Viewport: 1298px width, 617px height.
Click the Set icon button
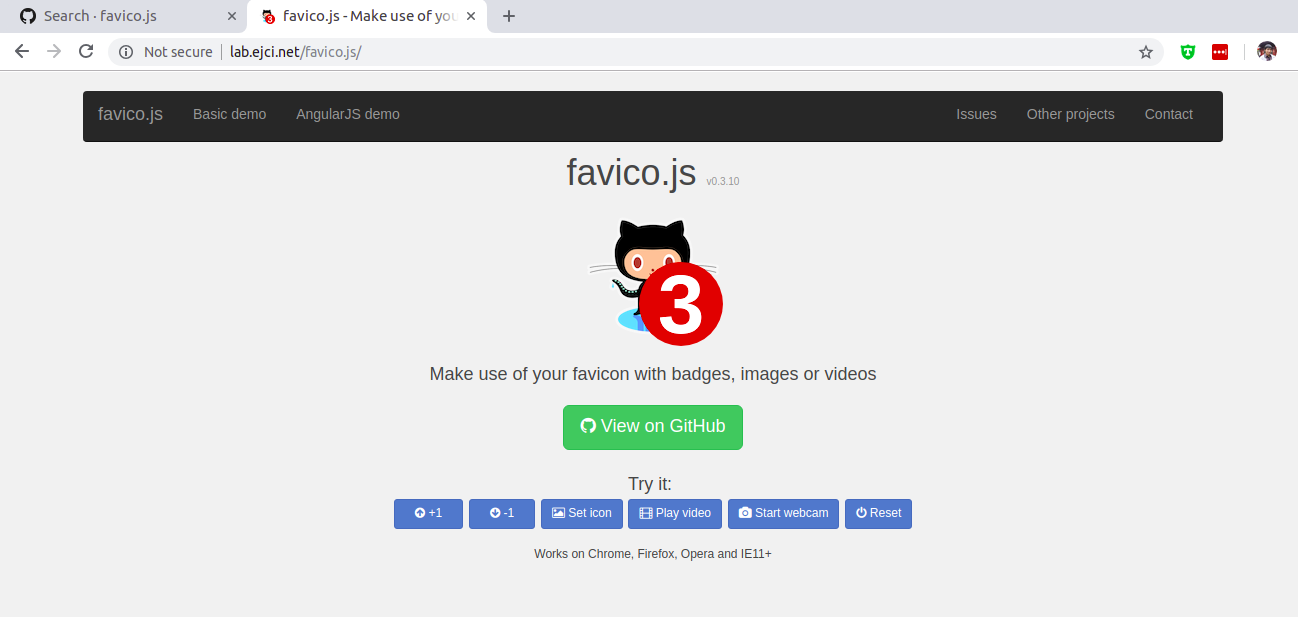(582, 513)
